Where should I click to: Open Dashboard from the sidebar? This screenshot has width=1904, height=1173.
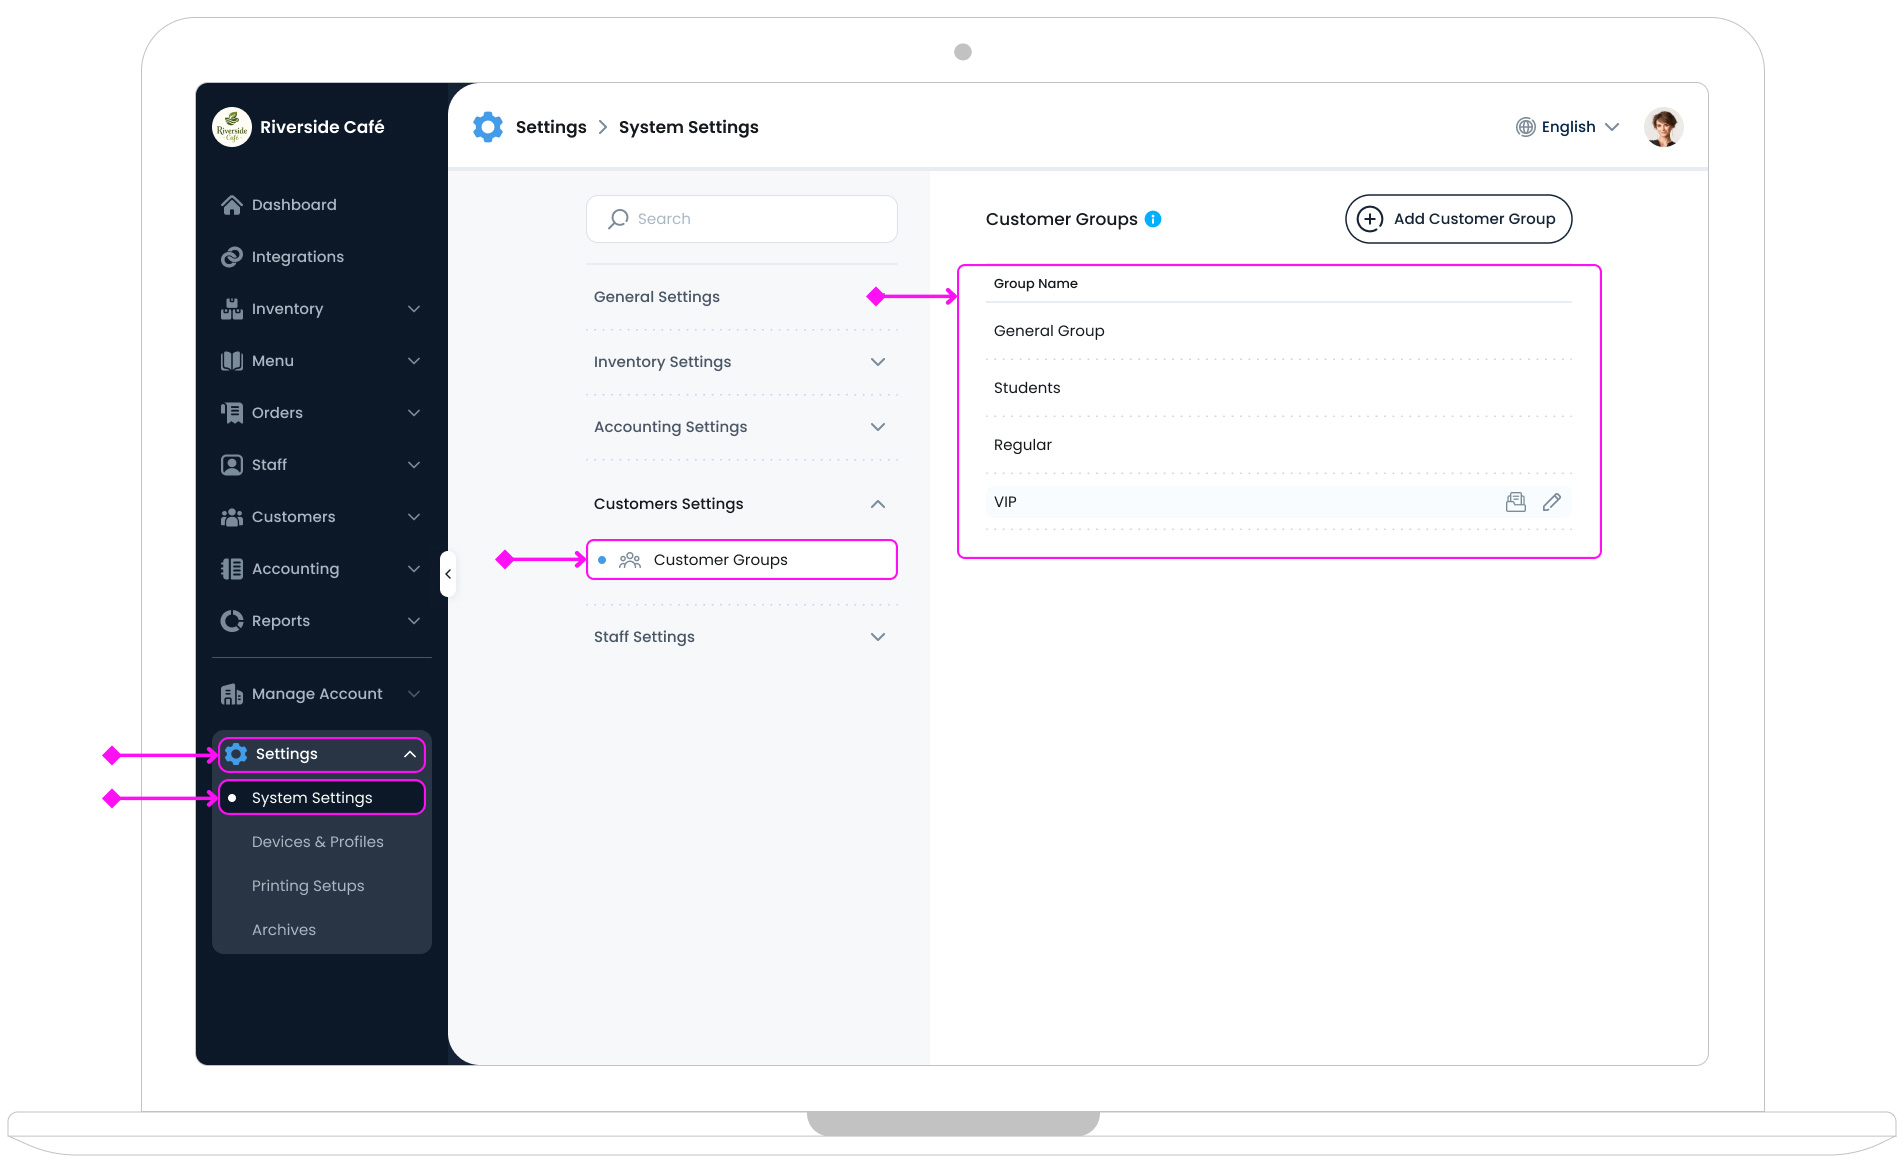point(293,204)
